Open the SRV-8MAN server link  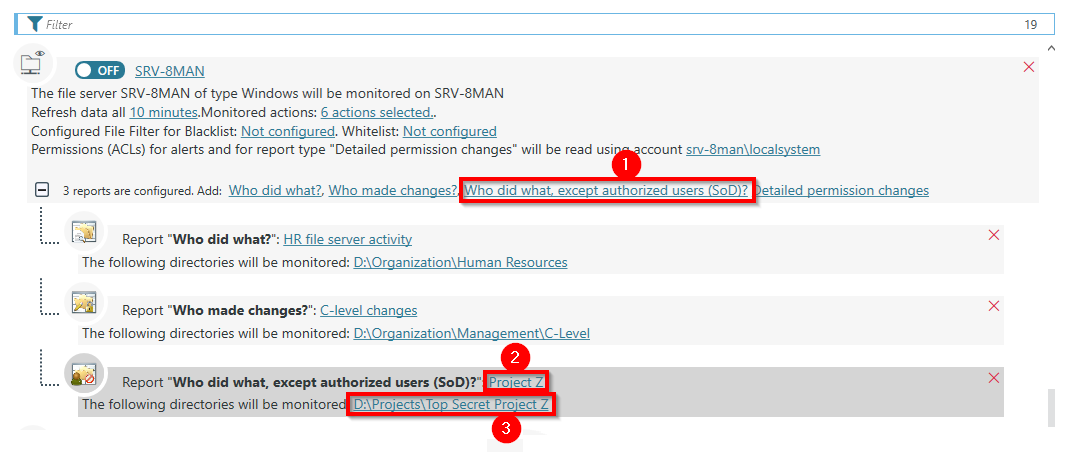click(x=170, y=70)
